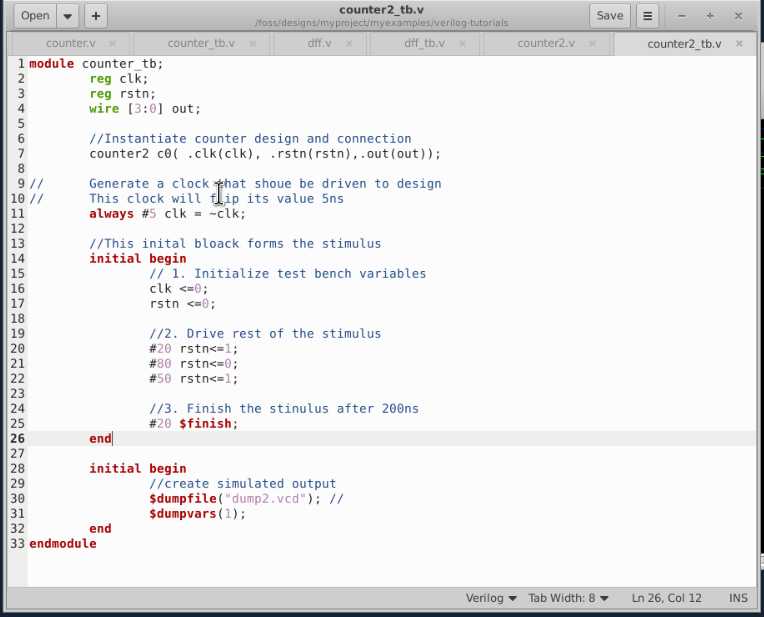Open the hamburger menu in the header bar
This screenshot has width=764, height=617.
[648, 15]
